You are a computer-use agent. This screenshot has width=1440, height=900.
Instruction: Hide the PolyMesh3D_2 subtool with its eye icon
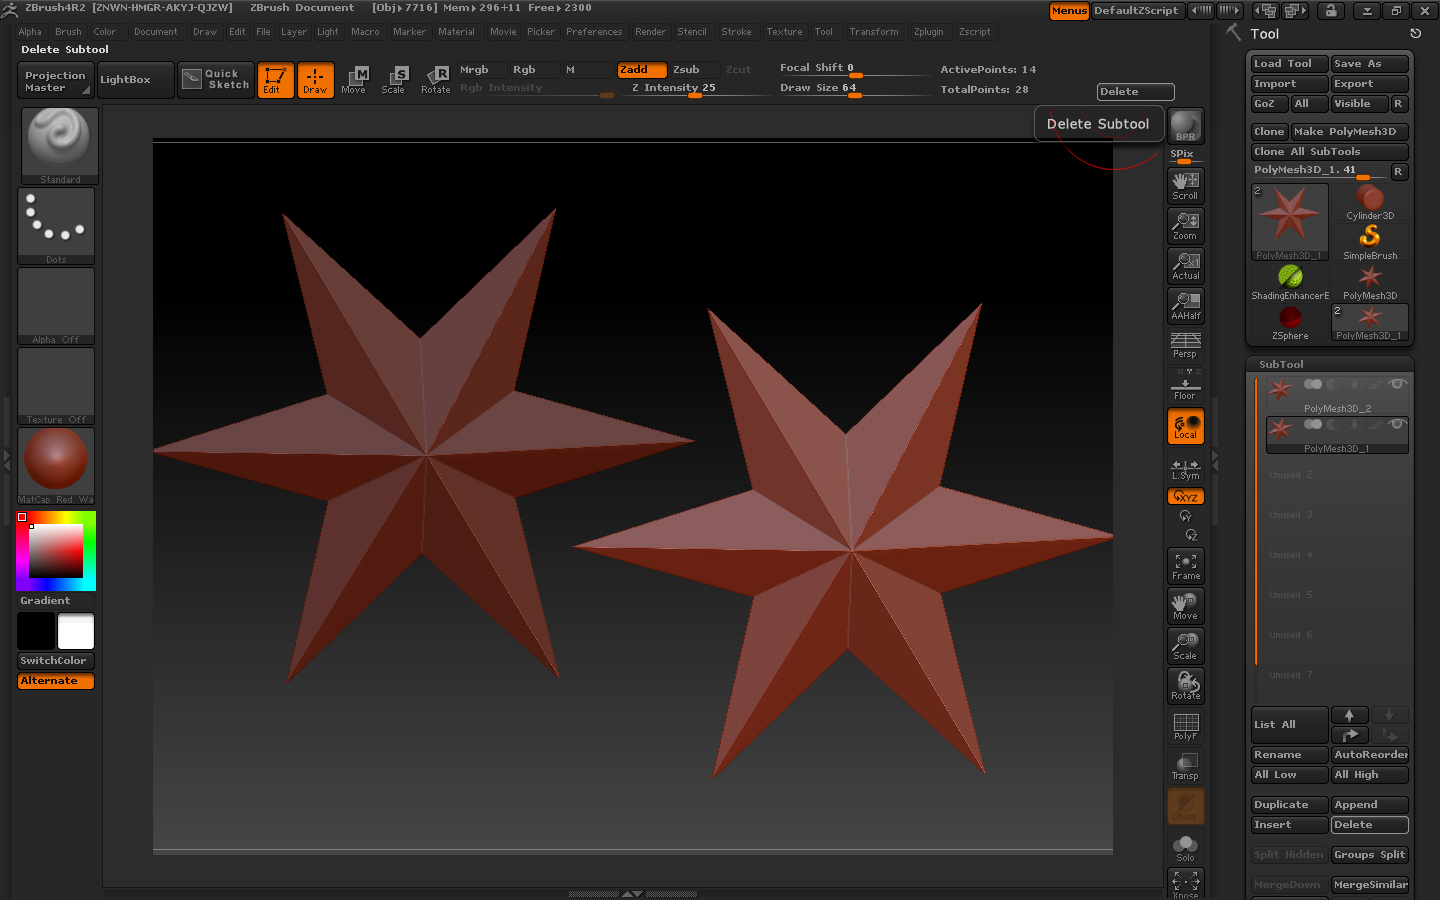pyautogui.click(x=1398, y=384)
